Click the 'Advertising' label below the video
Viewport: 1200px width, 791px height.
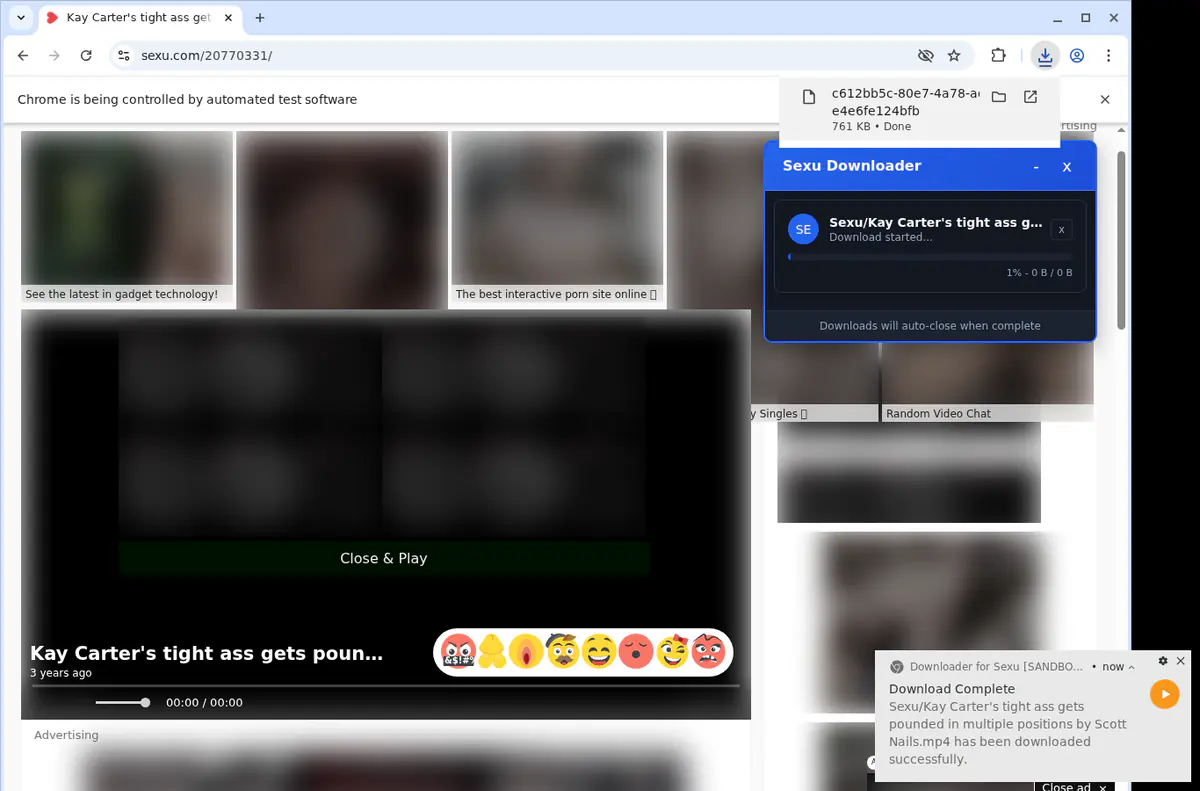[66, 735]
